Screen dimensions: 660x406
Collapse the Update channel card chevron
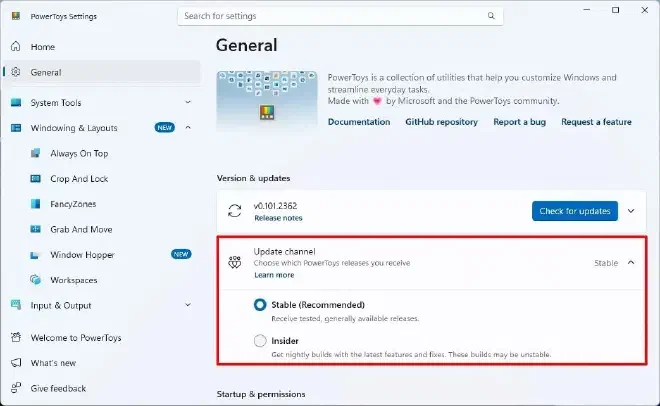tap(631, 263)
